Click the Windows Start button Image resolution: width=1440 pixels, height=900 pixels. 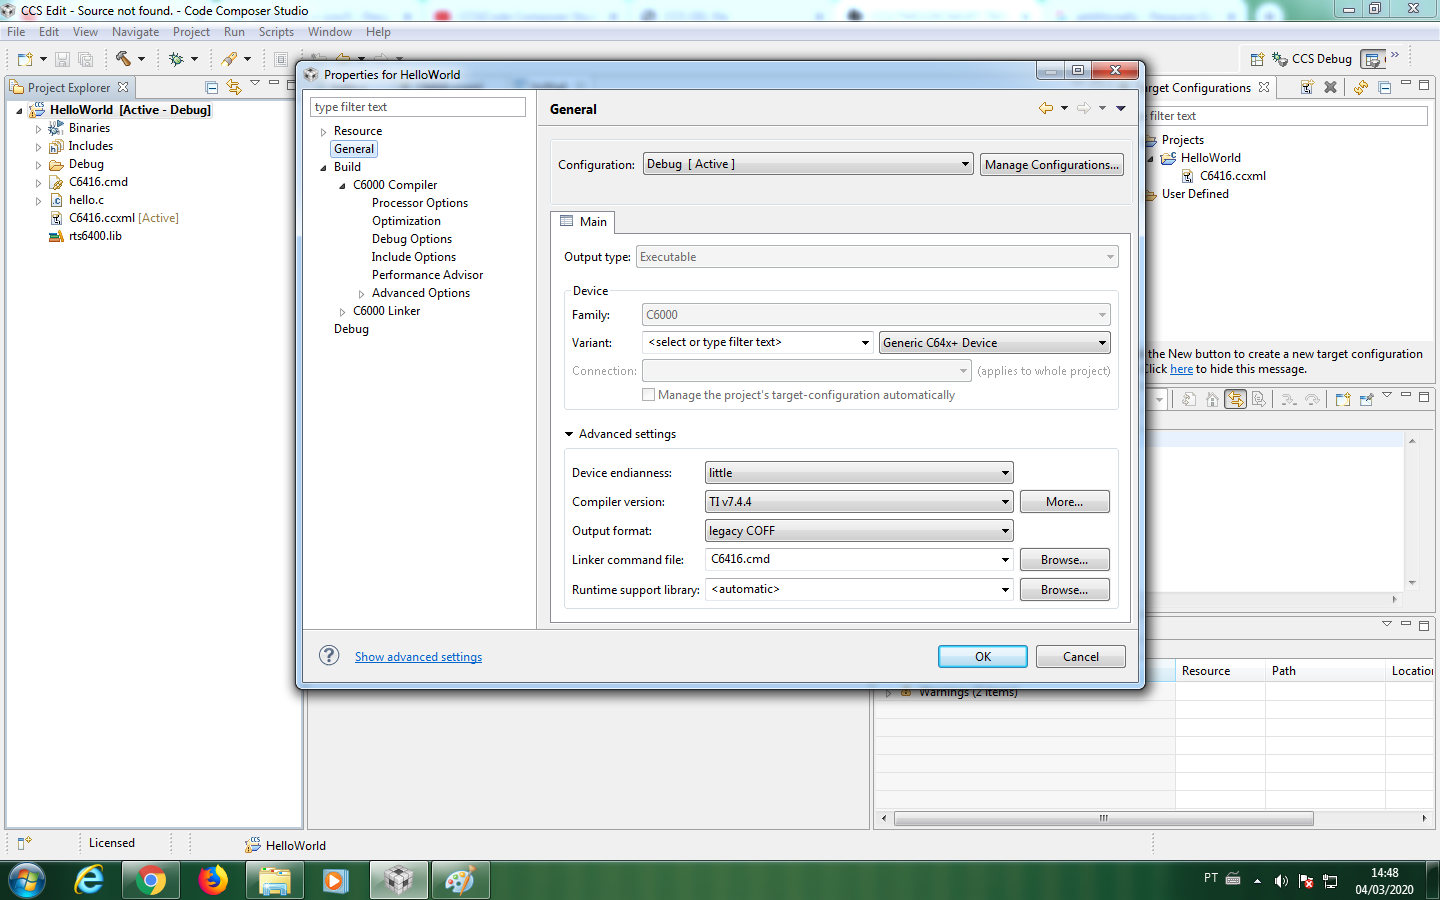pyautogui.click(x=27, y=881)
